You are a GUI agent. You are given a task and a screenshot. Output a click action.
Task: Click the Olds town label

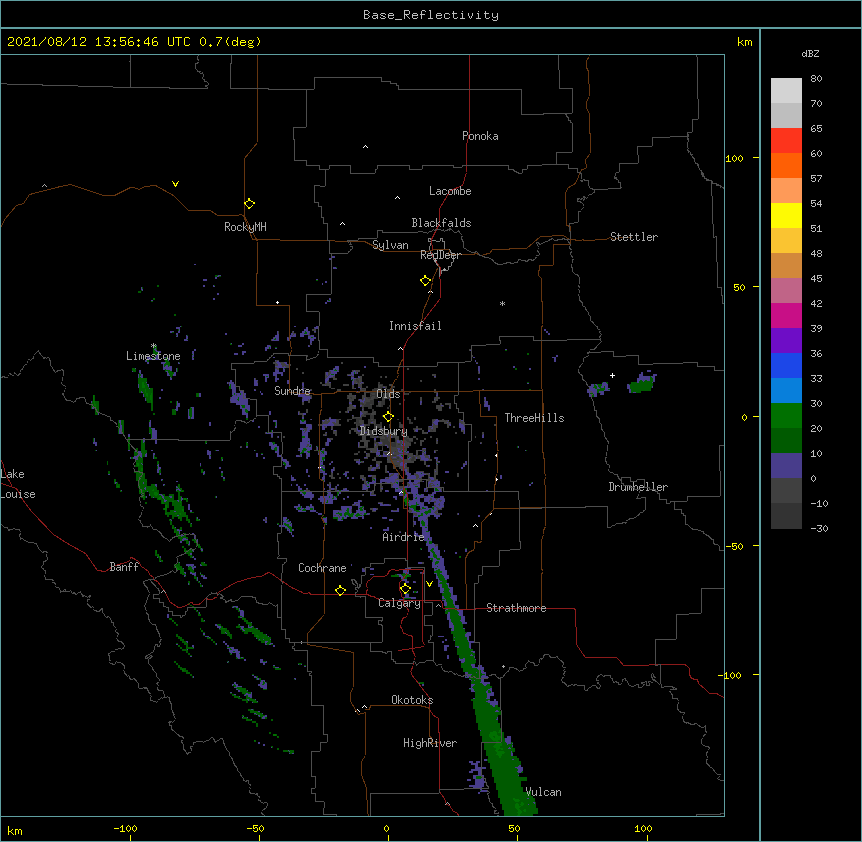coord(388,394)
